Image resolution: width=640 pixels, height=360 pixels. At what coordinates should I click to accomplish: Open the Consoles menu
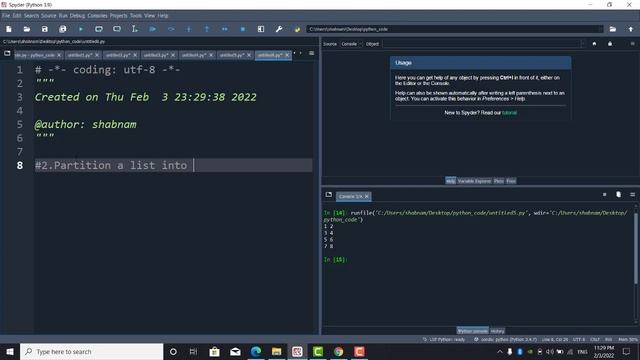click(x=97, y=16)
